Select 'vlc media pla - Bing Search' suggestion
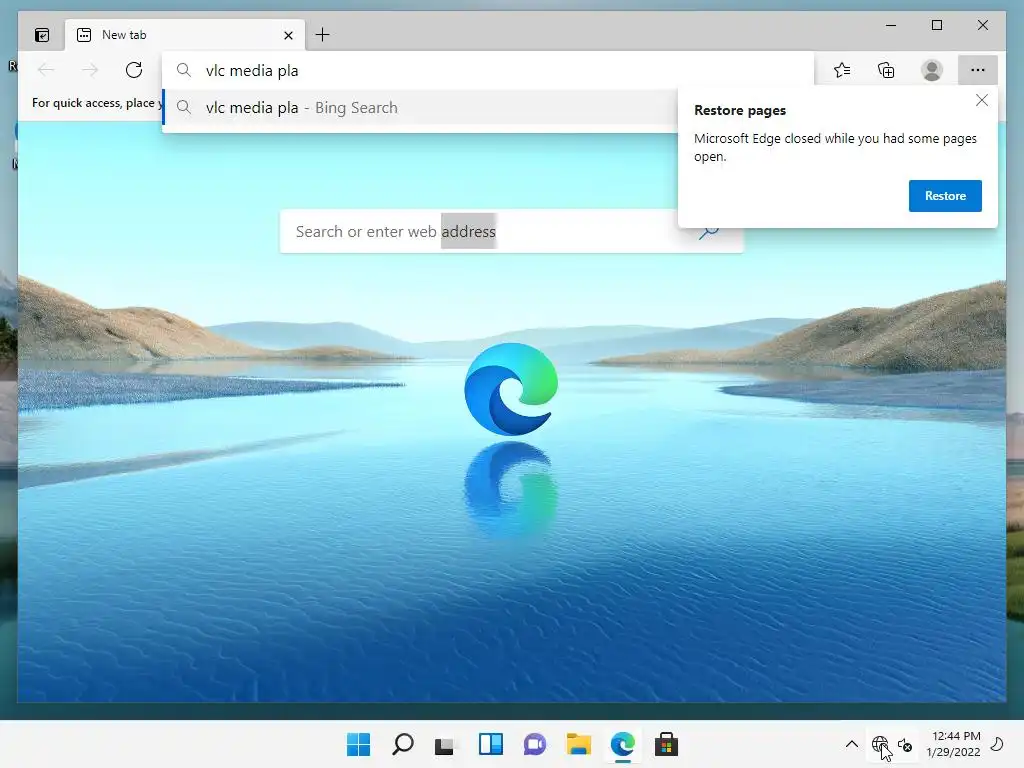1024x768 pixels. pos(421,108)
